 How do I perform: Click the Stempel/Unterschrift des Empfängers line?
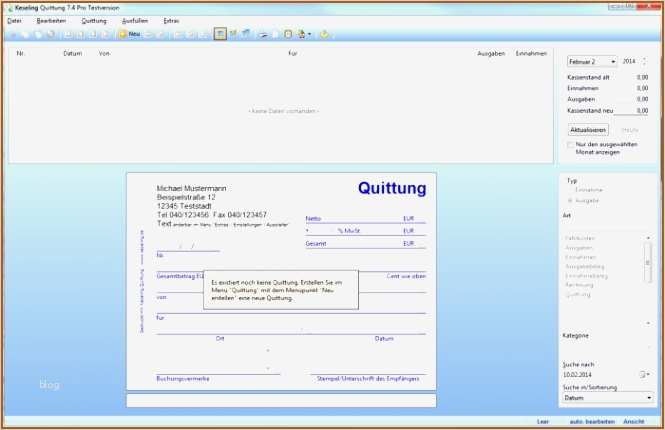point(368,375)
